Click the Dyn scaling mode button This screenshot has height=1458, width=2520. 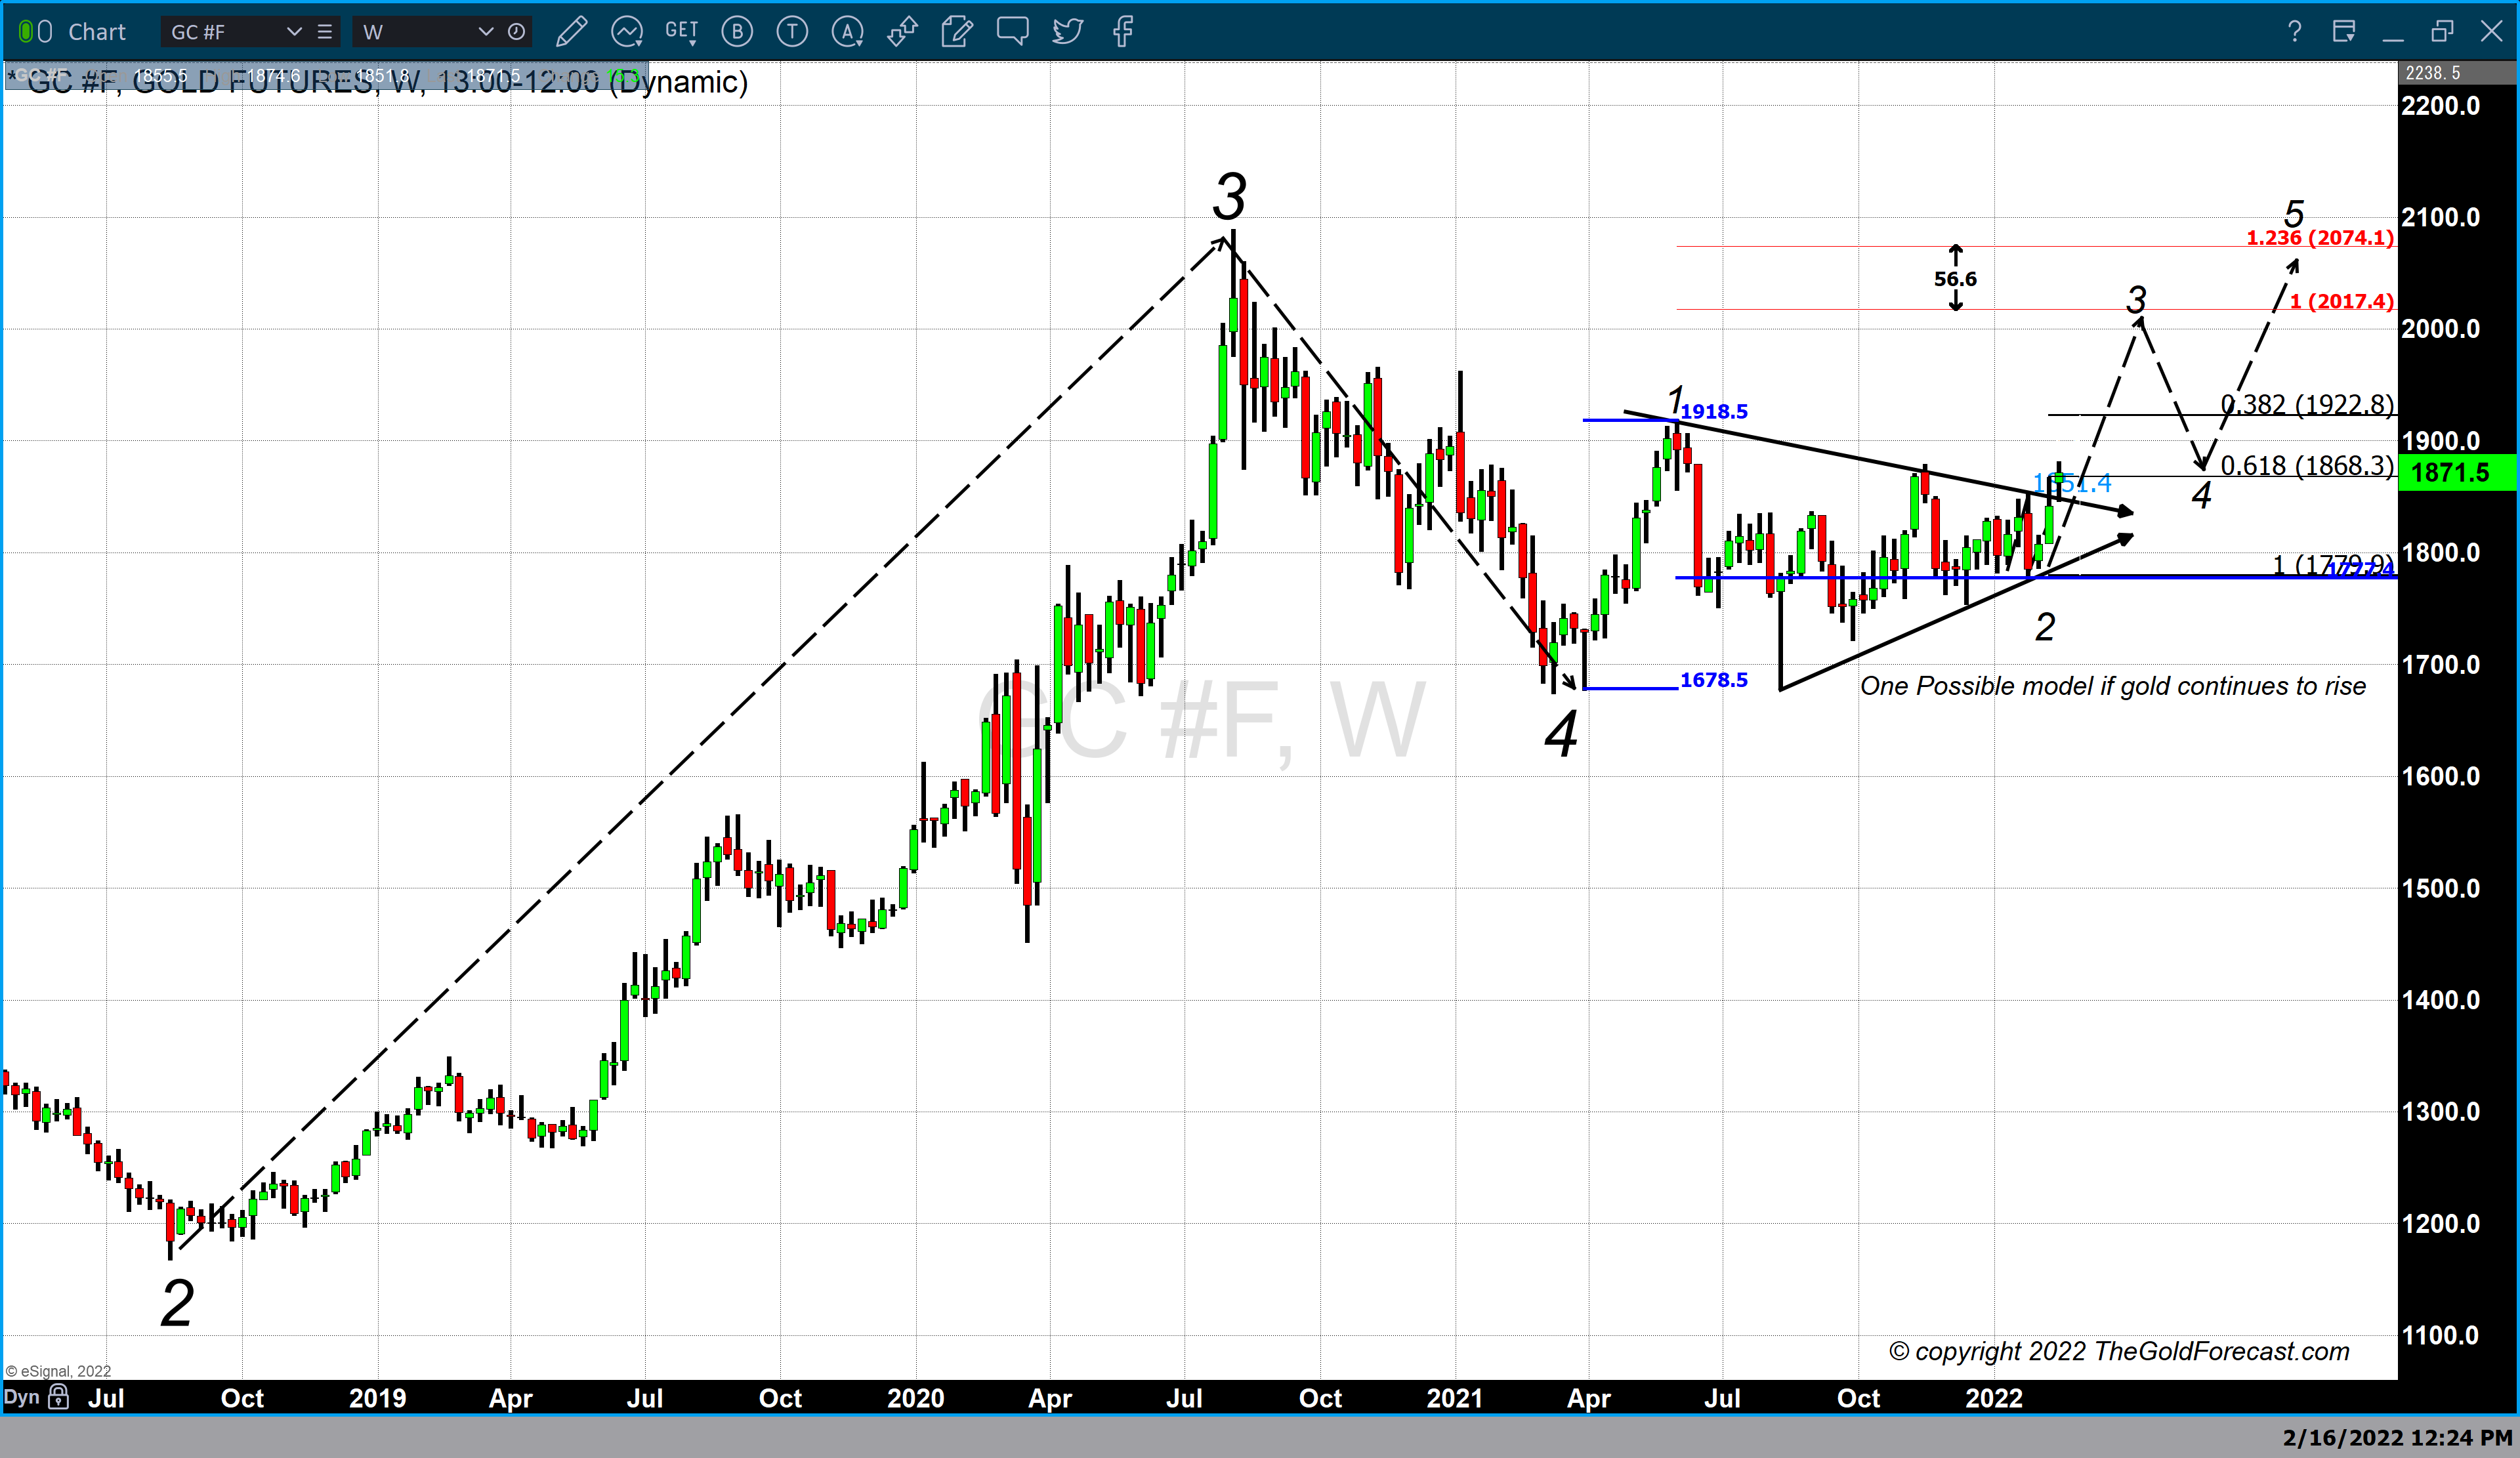click(x=21, y=1397)
